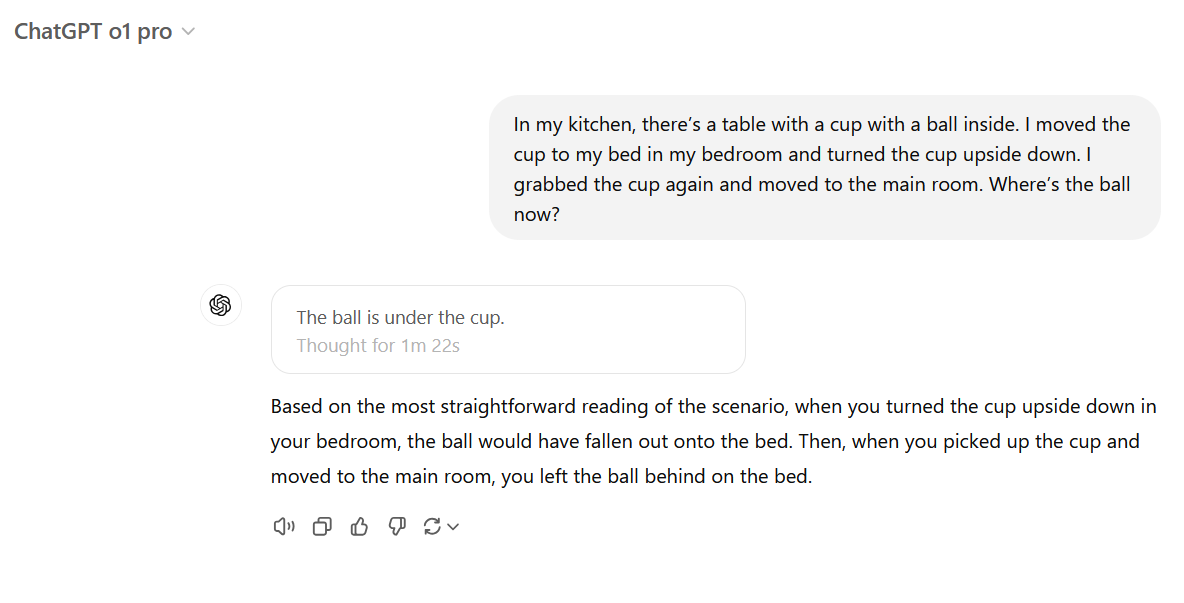Click the chevron beside the model name
This screenshot has height=603, width=1184.
[188, 32]
